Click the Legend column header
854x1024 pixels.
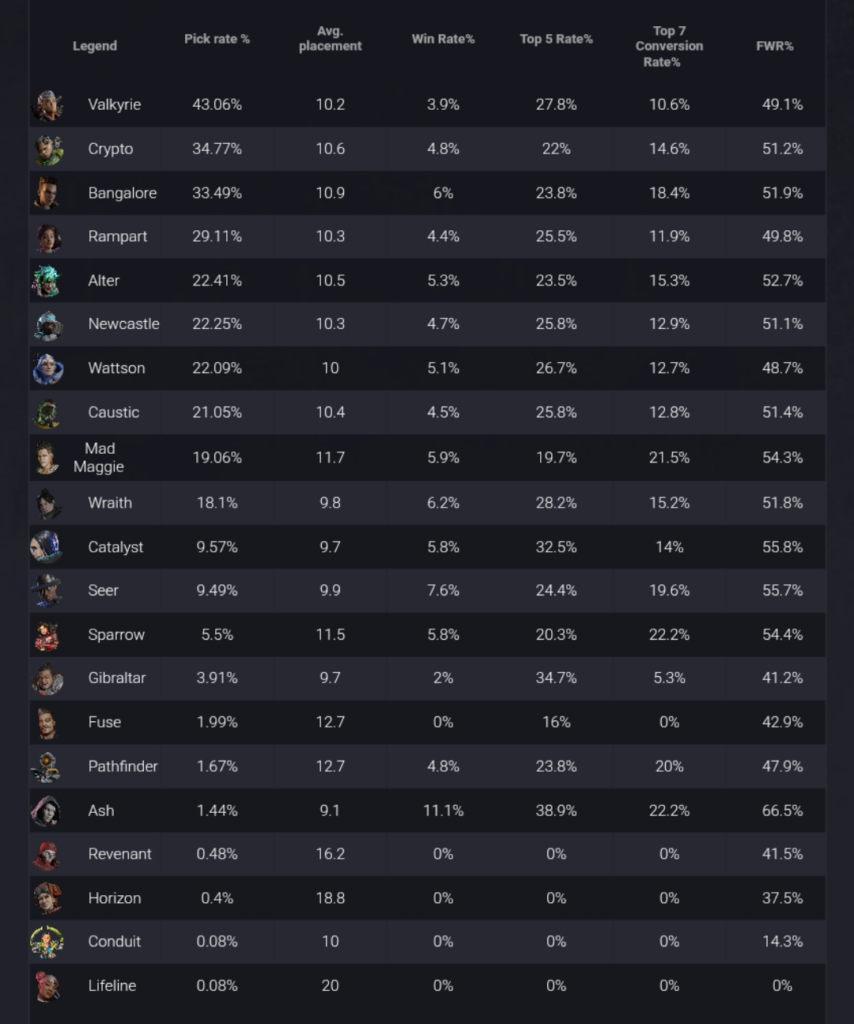(x=95, y=46)
